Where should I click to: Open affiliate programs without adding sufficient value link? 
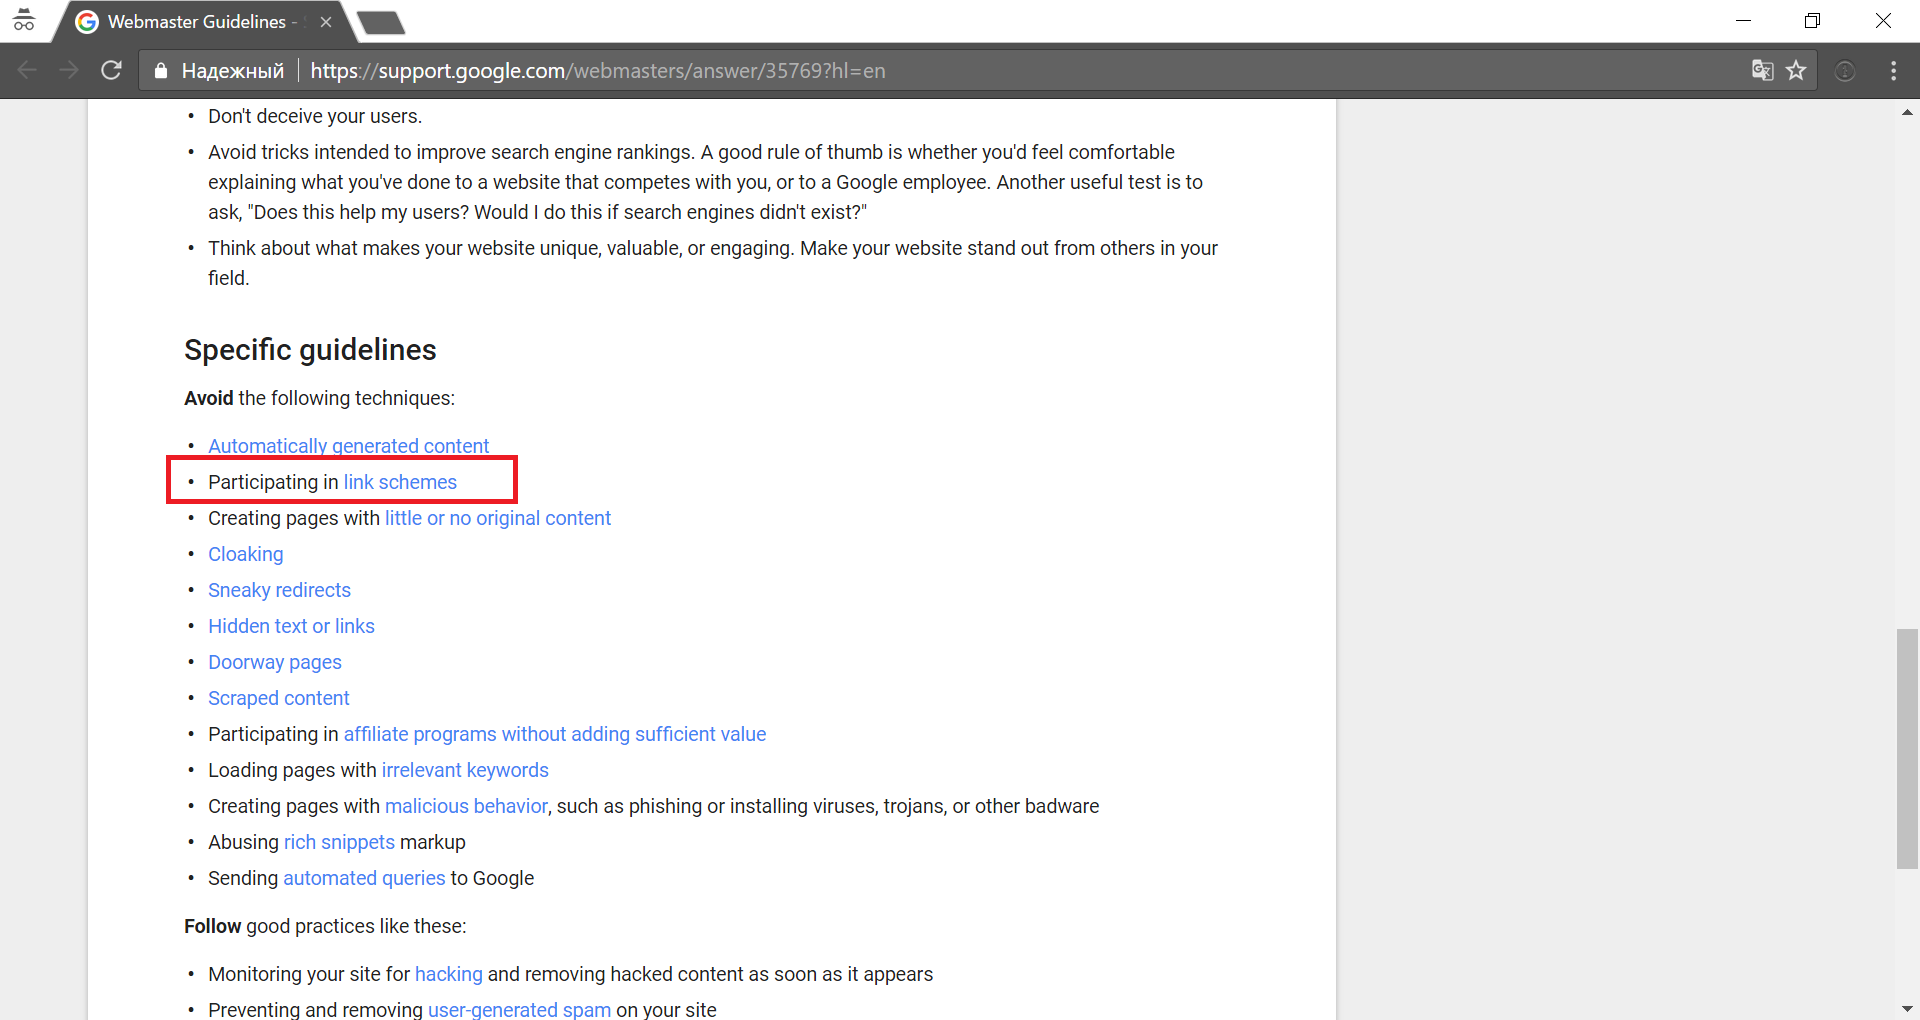555,734
